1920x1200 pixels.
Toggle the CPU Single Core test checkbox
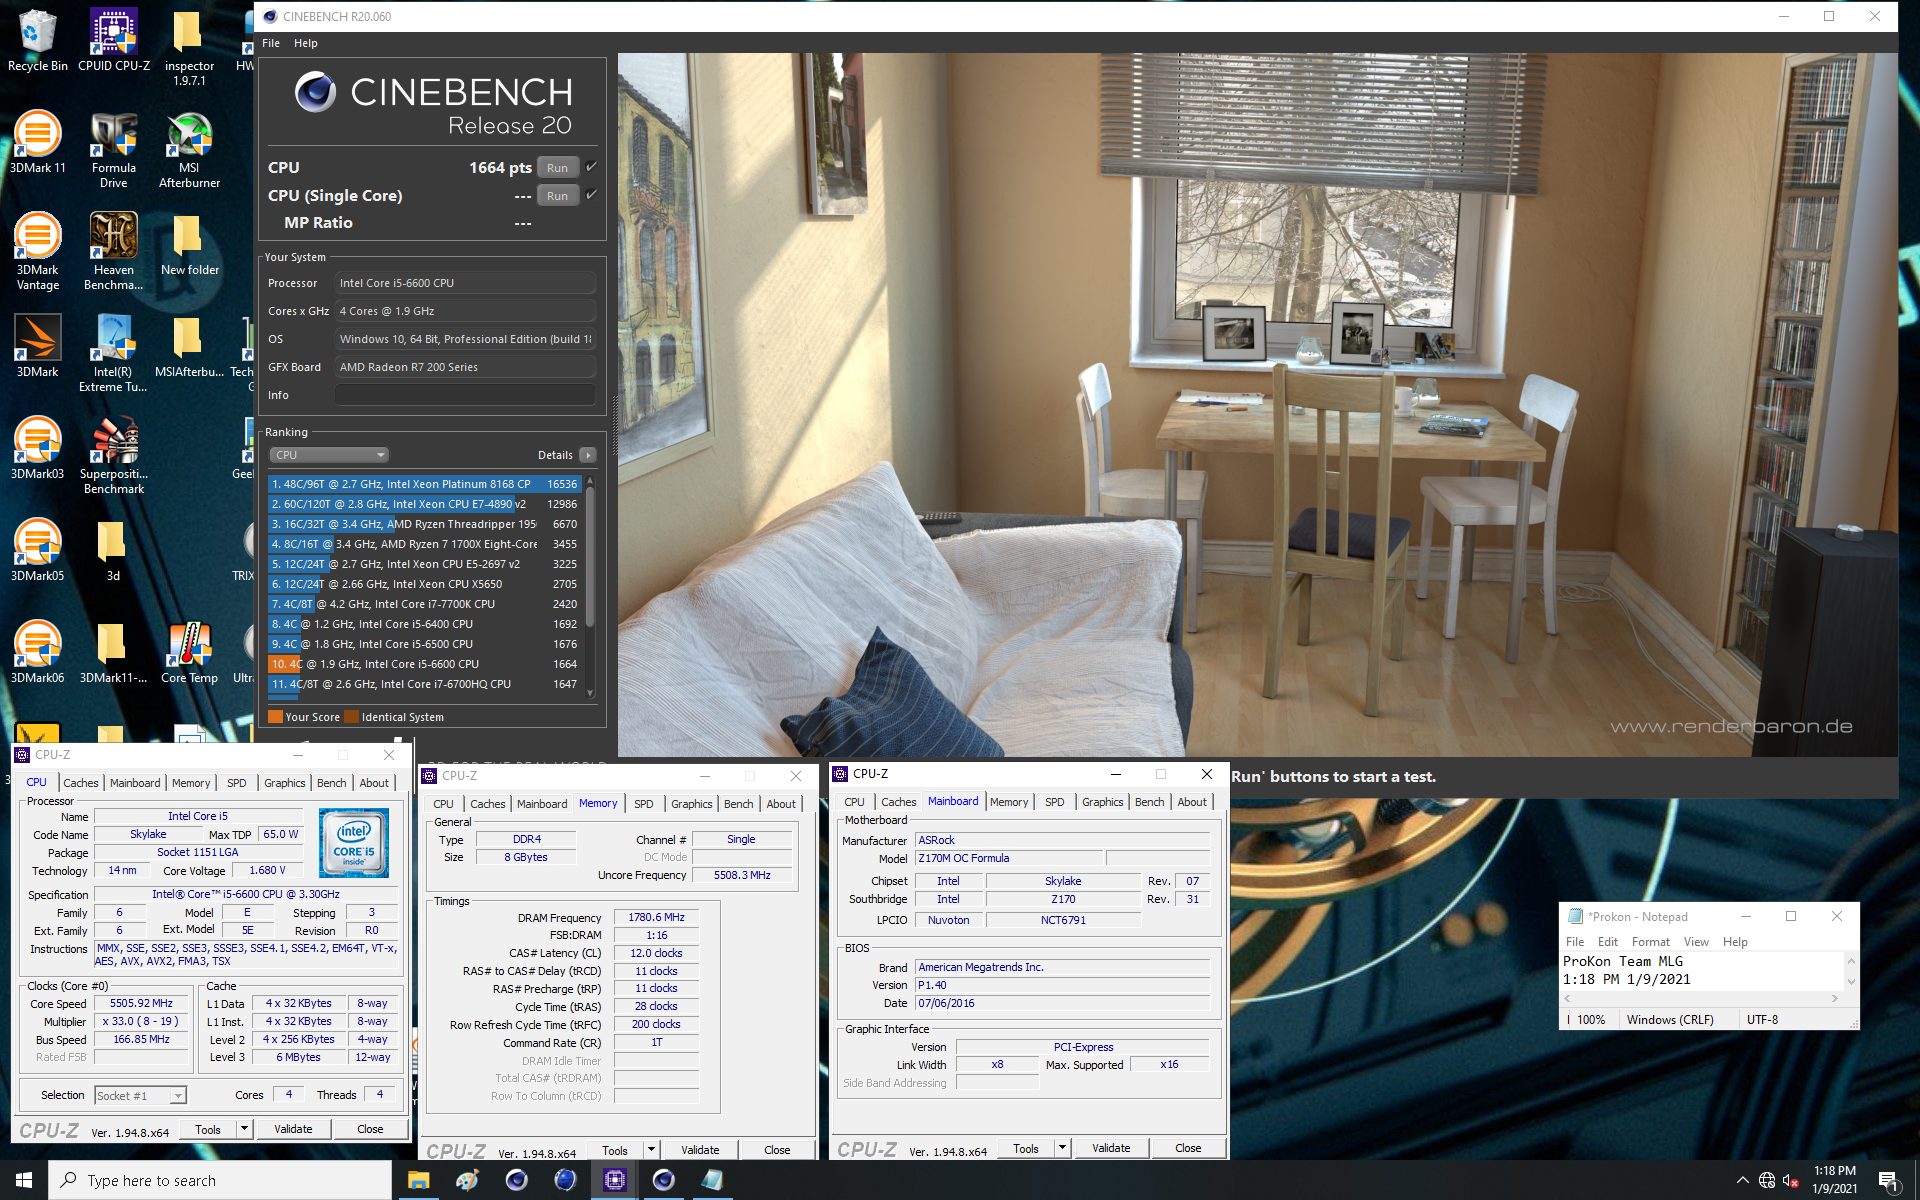pyautogui.click(x=591, y=194)
